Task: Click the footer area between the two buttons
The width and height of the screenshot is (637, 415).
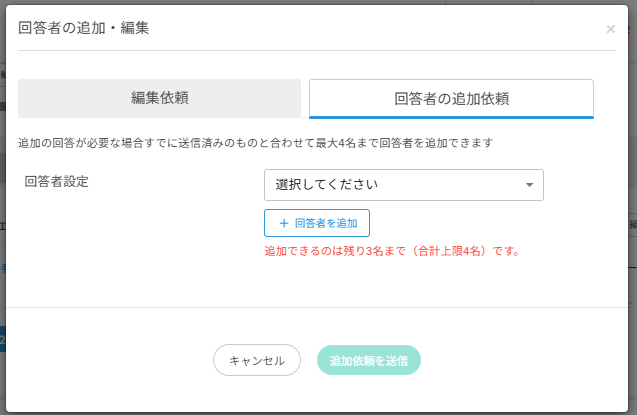Action: (309, 360)
